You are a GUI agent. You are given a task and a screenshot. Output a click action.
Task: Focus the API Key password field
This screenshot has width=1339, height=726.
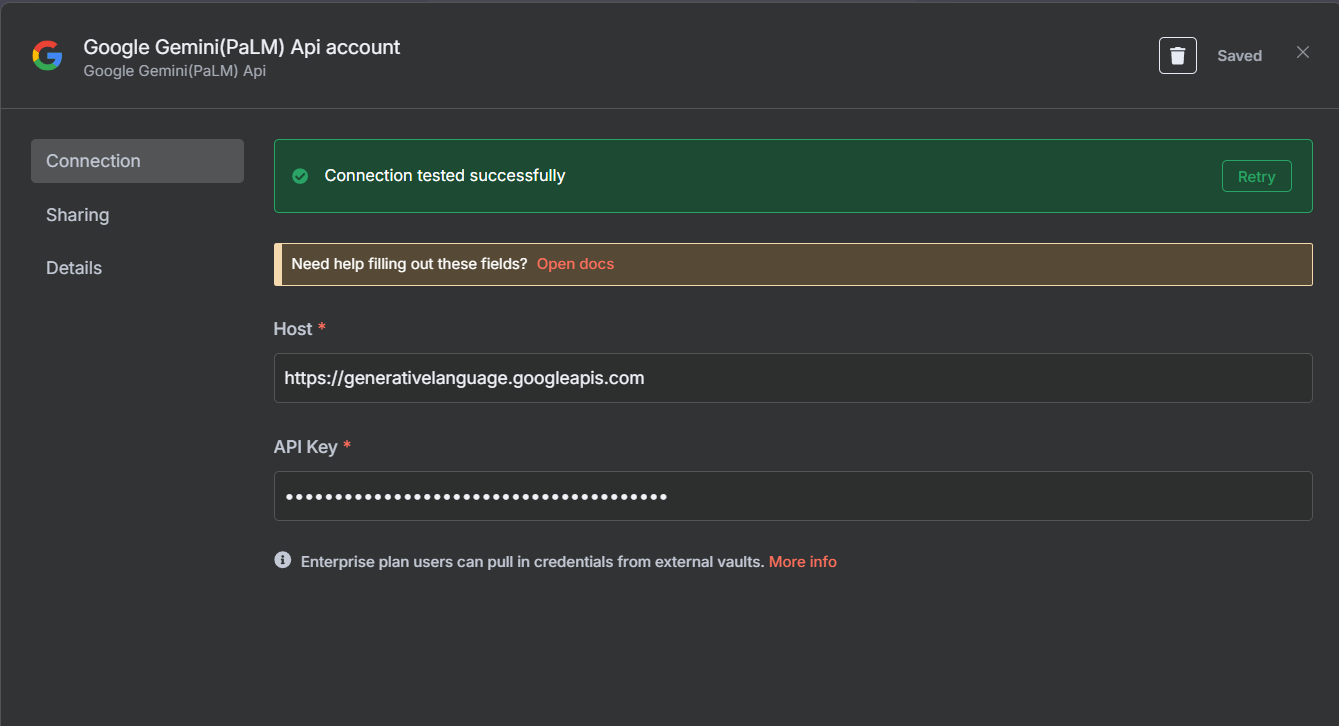pyautogui.click(x=793, y=496)
